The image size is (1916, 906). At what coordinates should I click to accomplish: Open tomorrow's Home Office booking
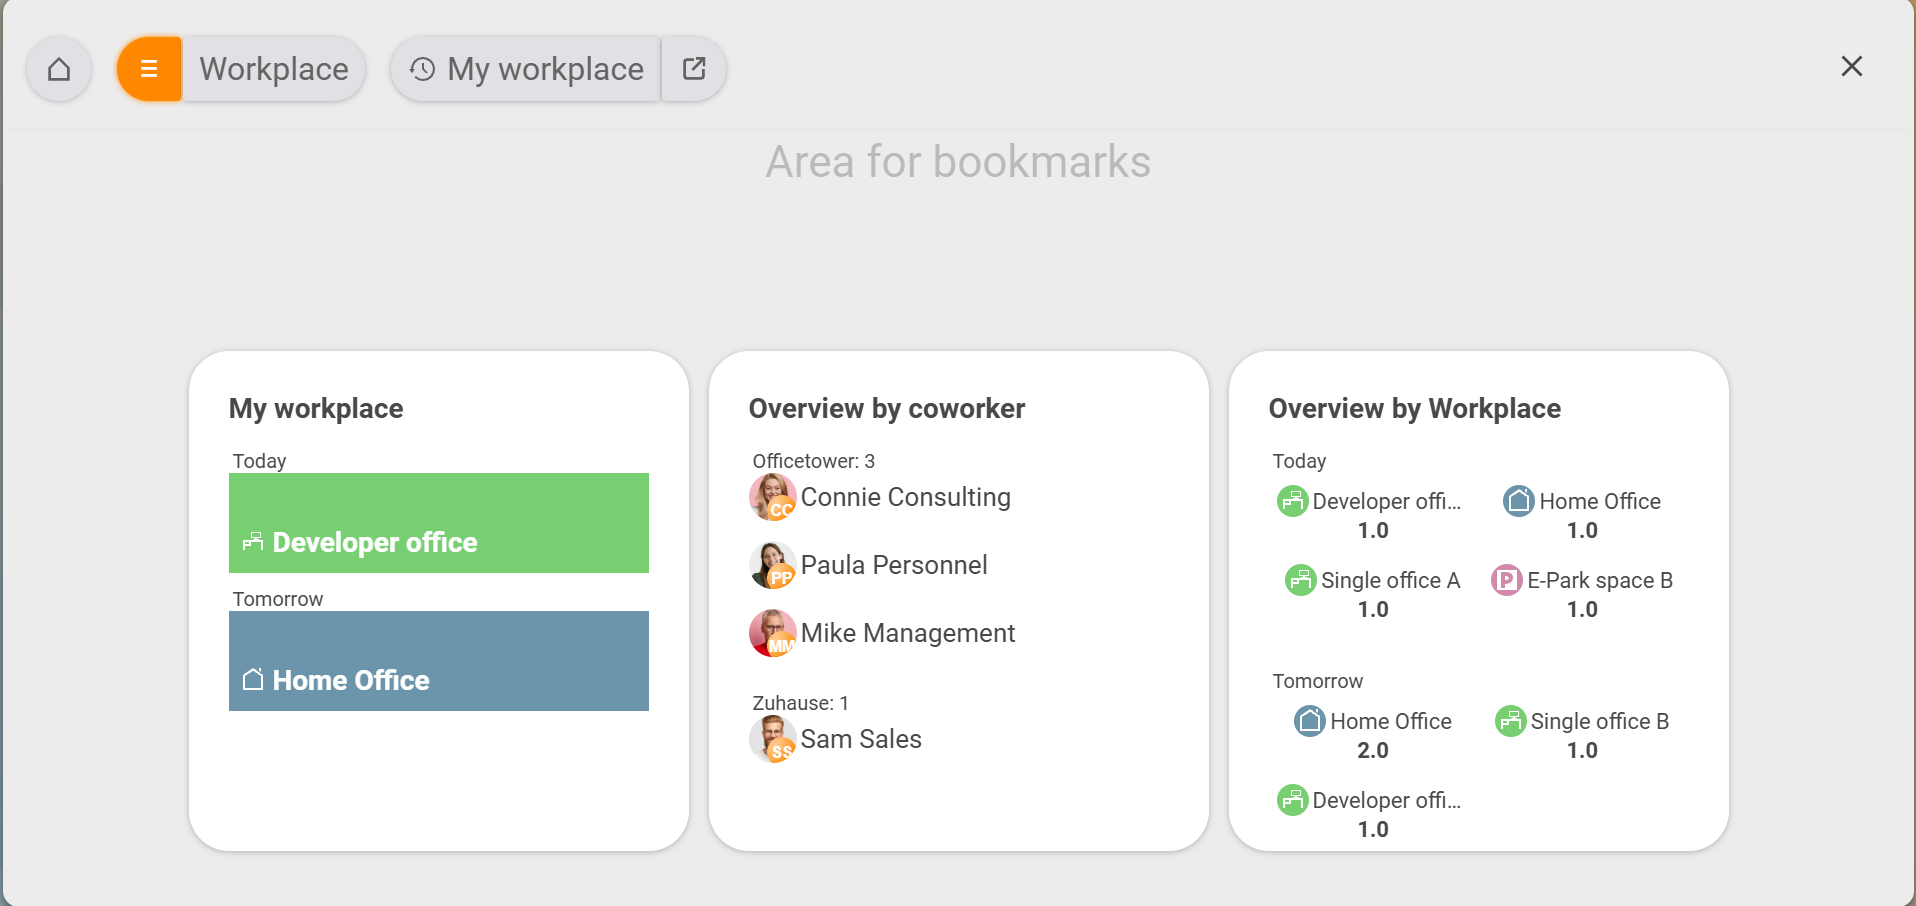(439, 661)
